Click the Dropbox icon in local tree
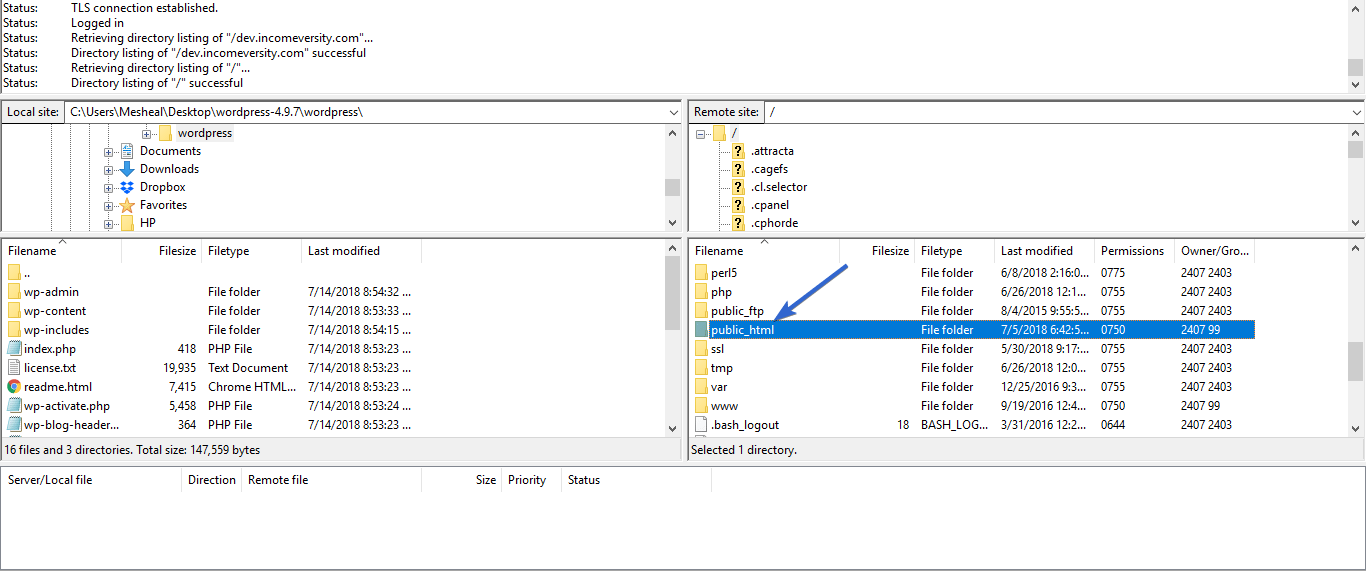The width and height of the screenshot is (1366, 571). 127,187
